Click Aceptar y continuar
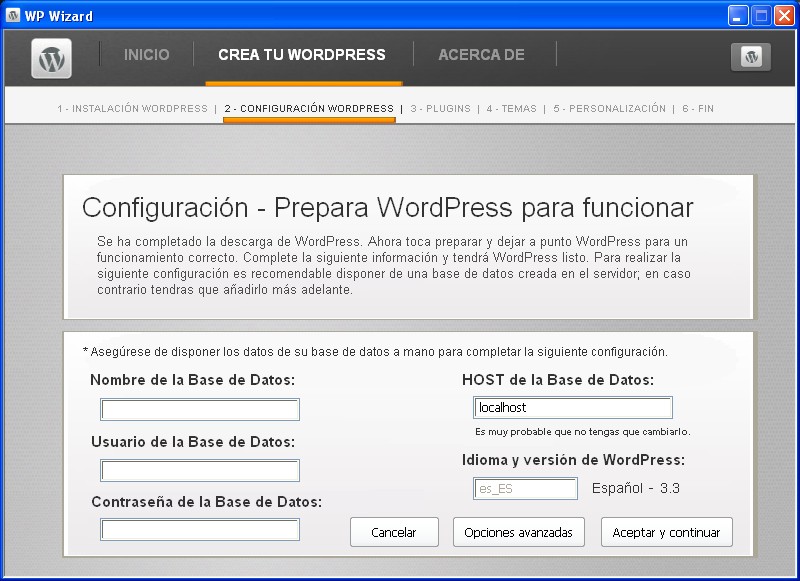 click(667, 532)
